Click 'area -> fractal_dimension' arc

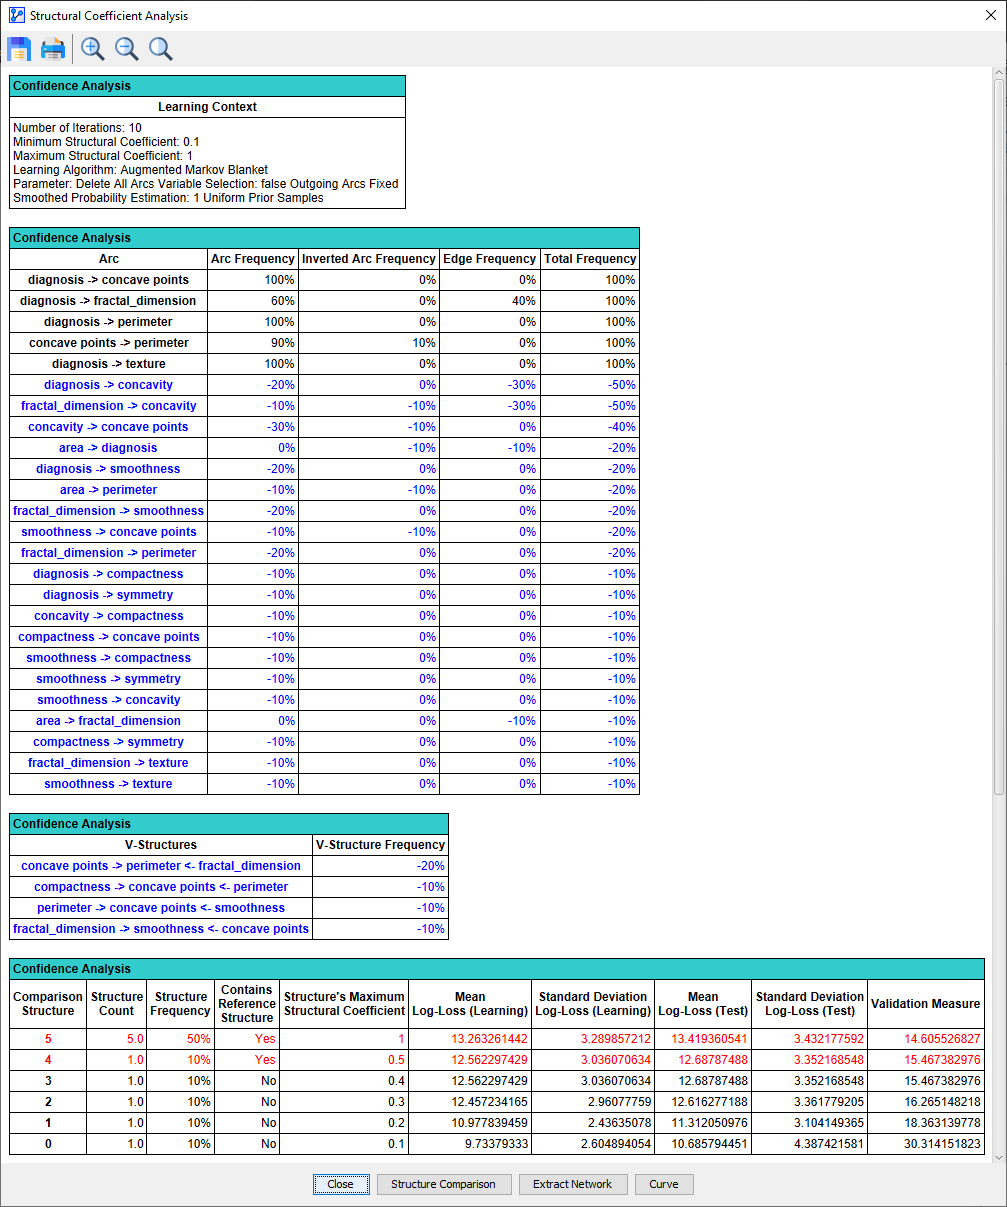pos(108,721)
